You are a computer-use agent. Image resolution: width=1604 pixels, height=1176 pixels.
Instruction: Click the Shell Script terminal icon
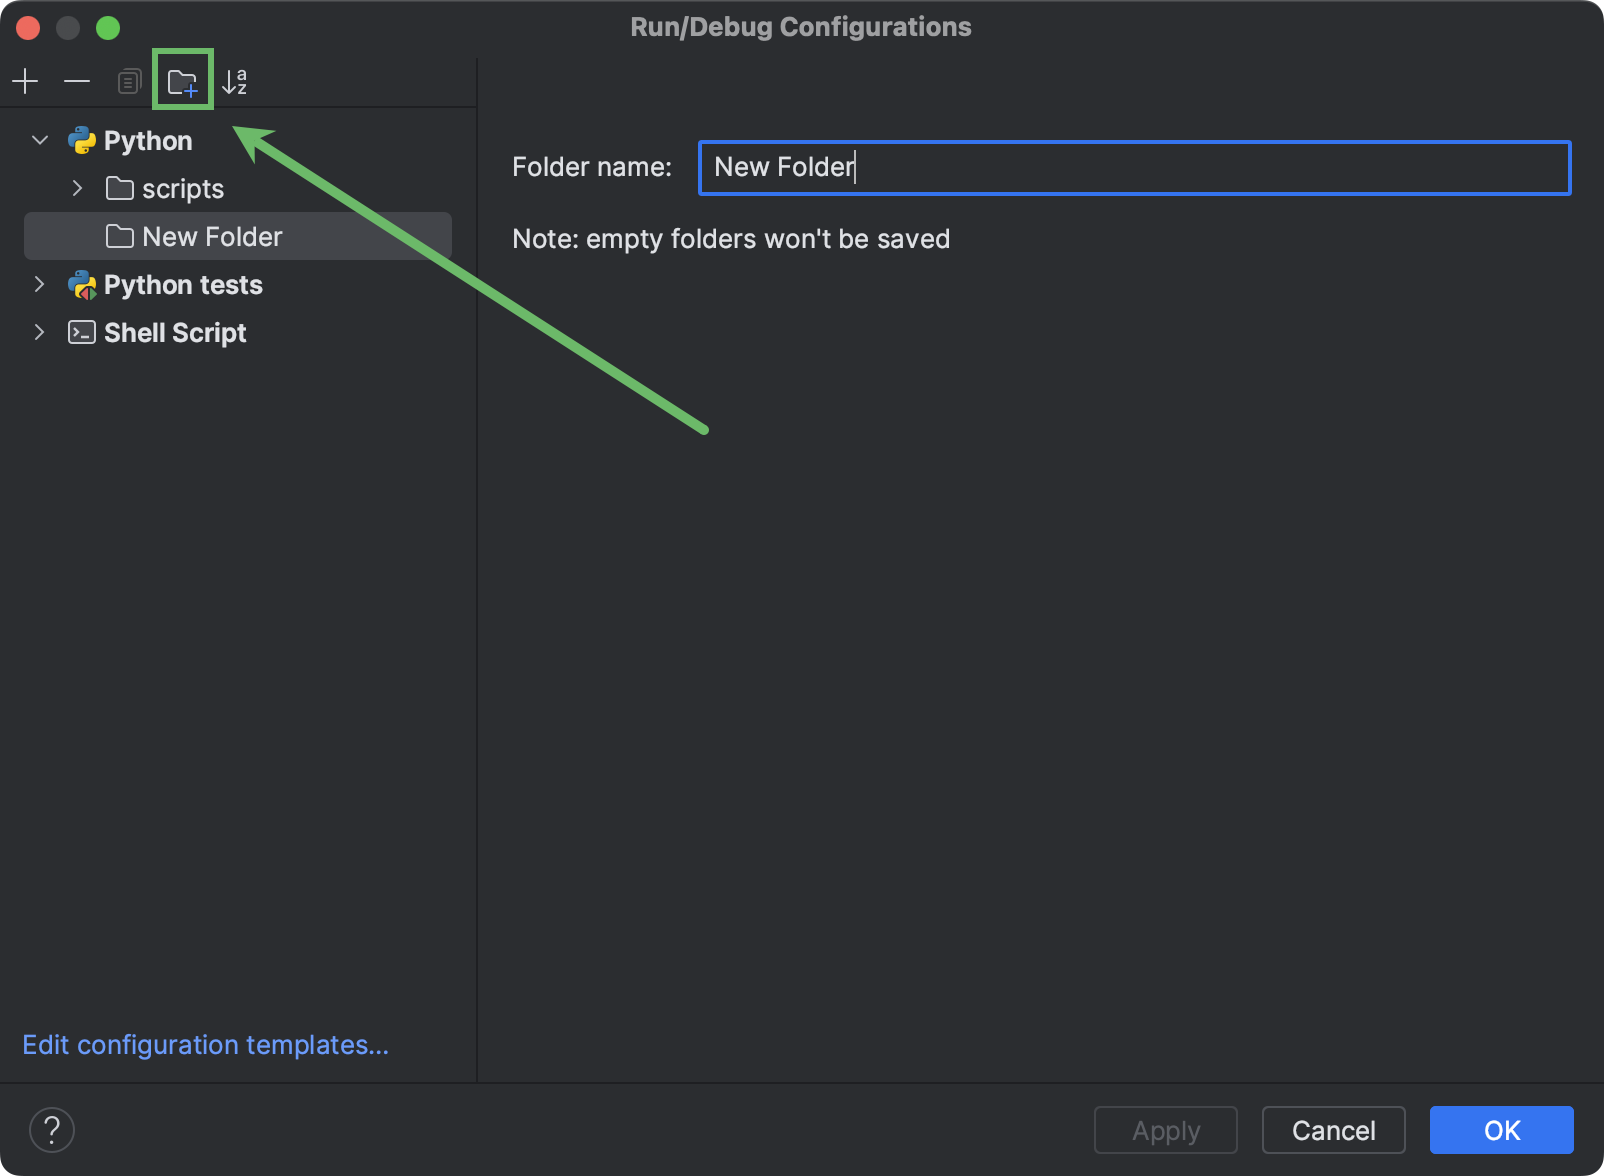tap(79, 332)
